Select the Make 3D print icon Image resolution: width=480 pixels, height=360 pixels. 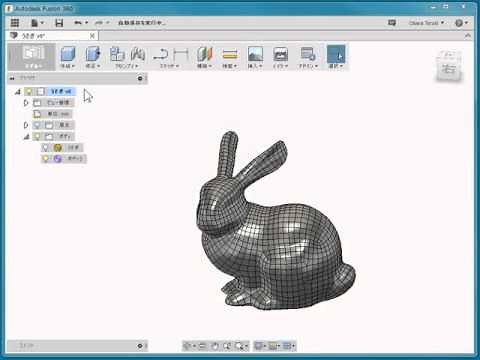click(280, 54)
